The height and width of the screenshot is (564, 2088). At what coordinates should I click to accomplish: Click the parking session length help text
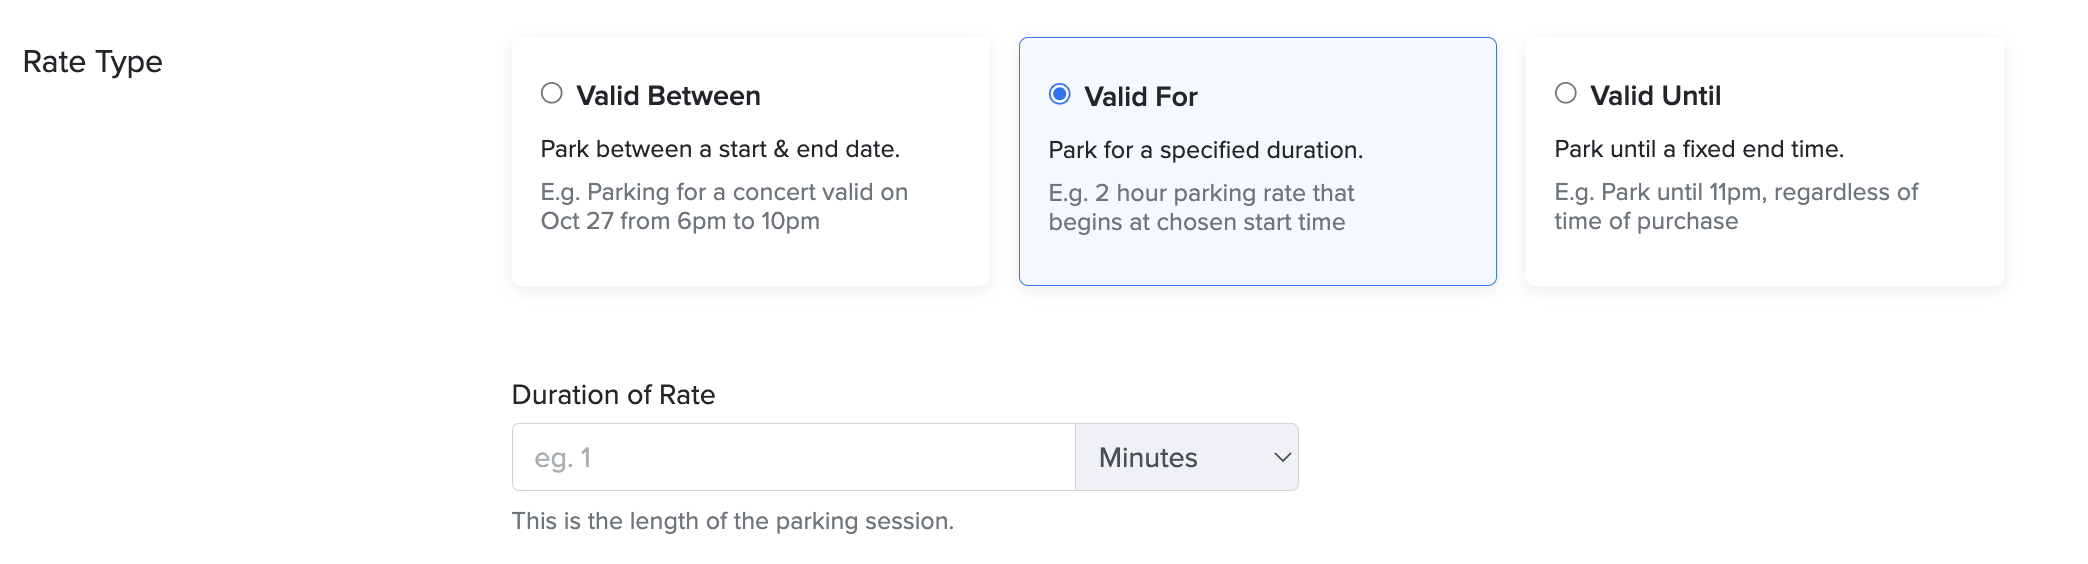pos(732,521)
